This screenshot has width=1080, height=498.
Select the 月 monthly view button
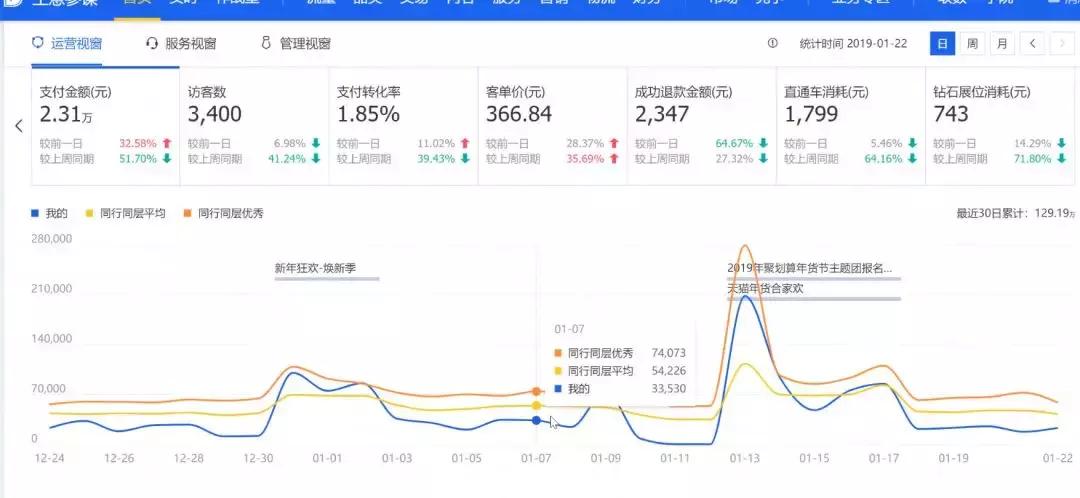pyautogui.click(x=1002, y=43)
